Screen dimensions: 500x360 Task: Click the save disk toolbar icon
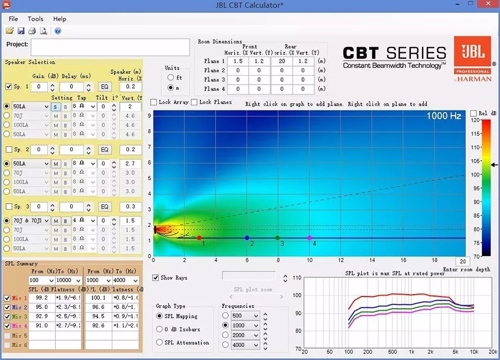(21, 31)
